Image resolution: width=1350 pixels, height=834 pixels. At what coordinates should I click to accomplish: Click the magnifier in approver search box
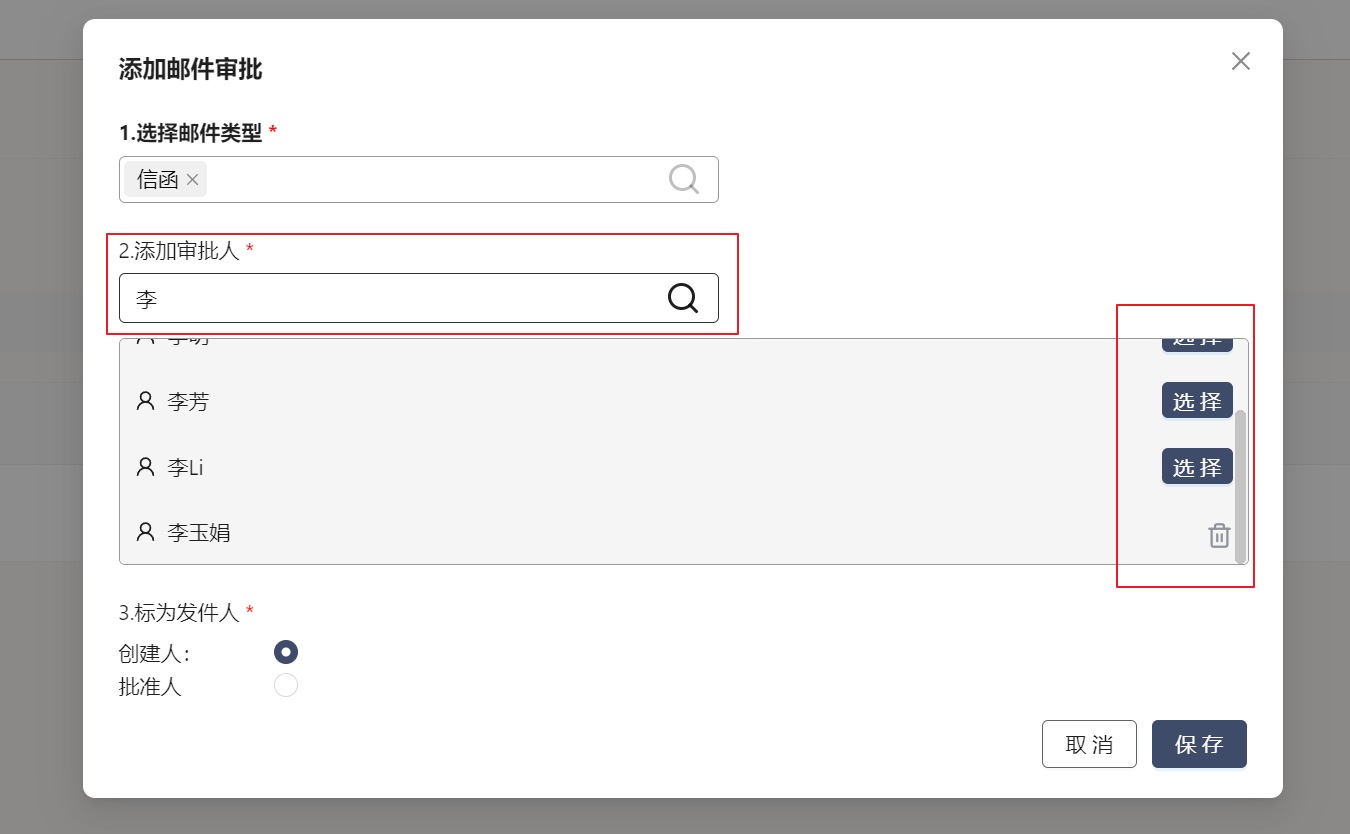[682, 298]
